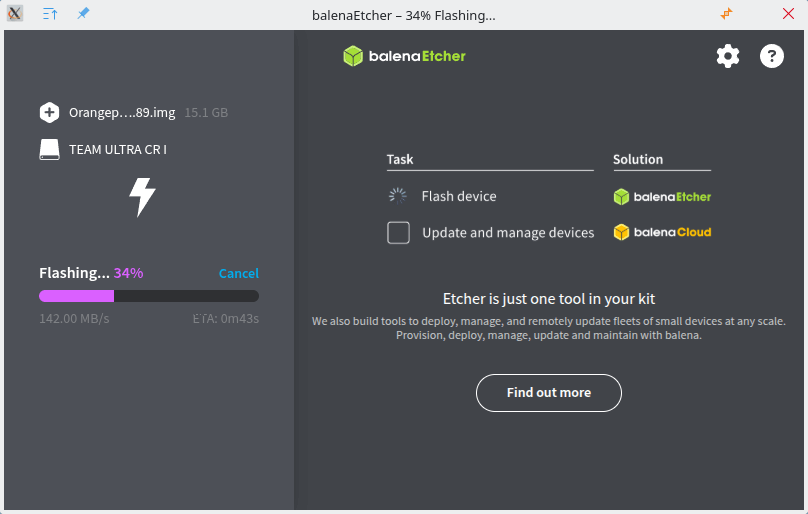Screen dimensions: 808x514
Task: Click the balenaCloud logo in the Solution column
Action: 662,232
